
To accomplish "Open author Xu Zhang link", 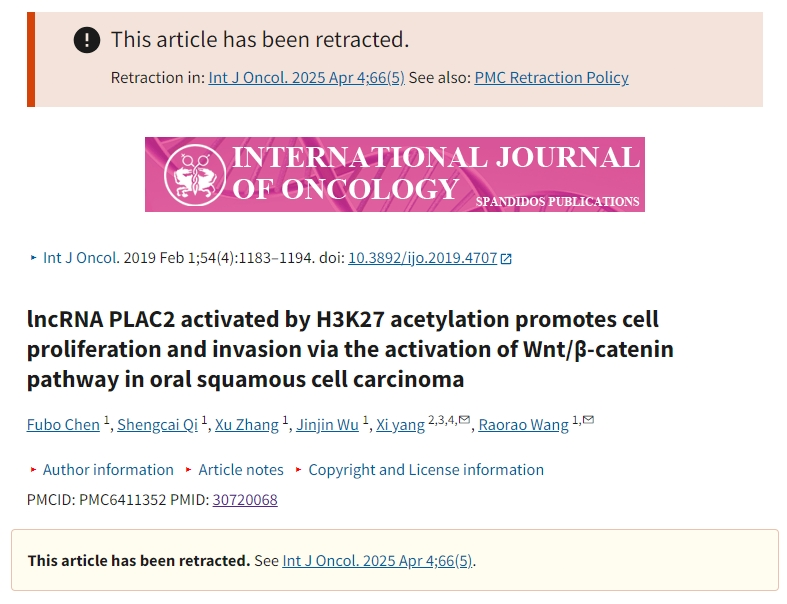I will pyautogui.click(x=247, y=425).
